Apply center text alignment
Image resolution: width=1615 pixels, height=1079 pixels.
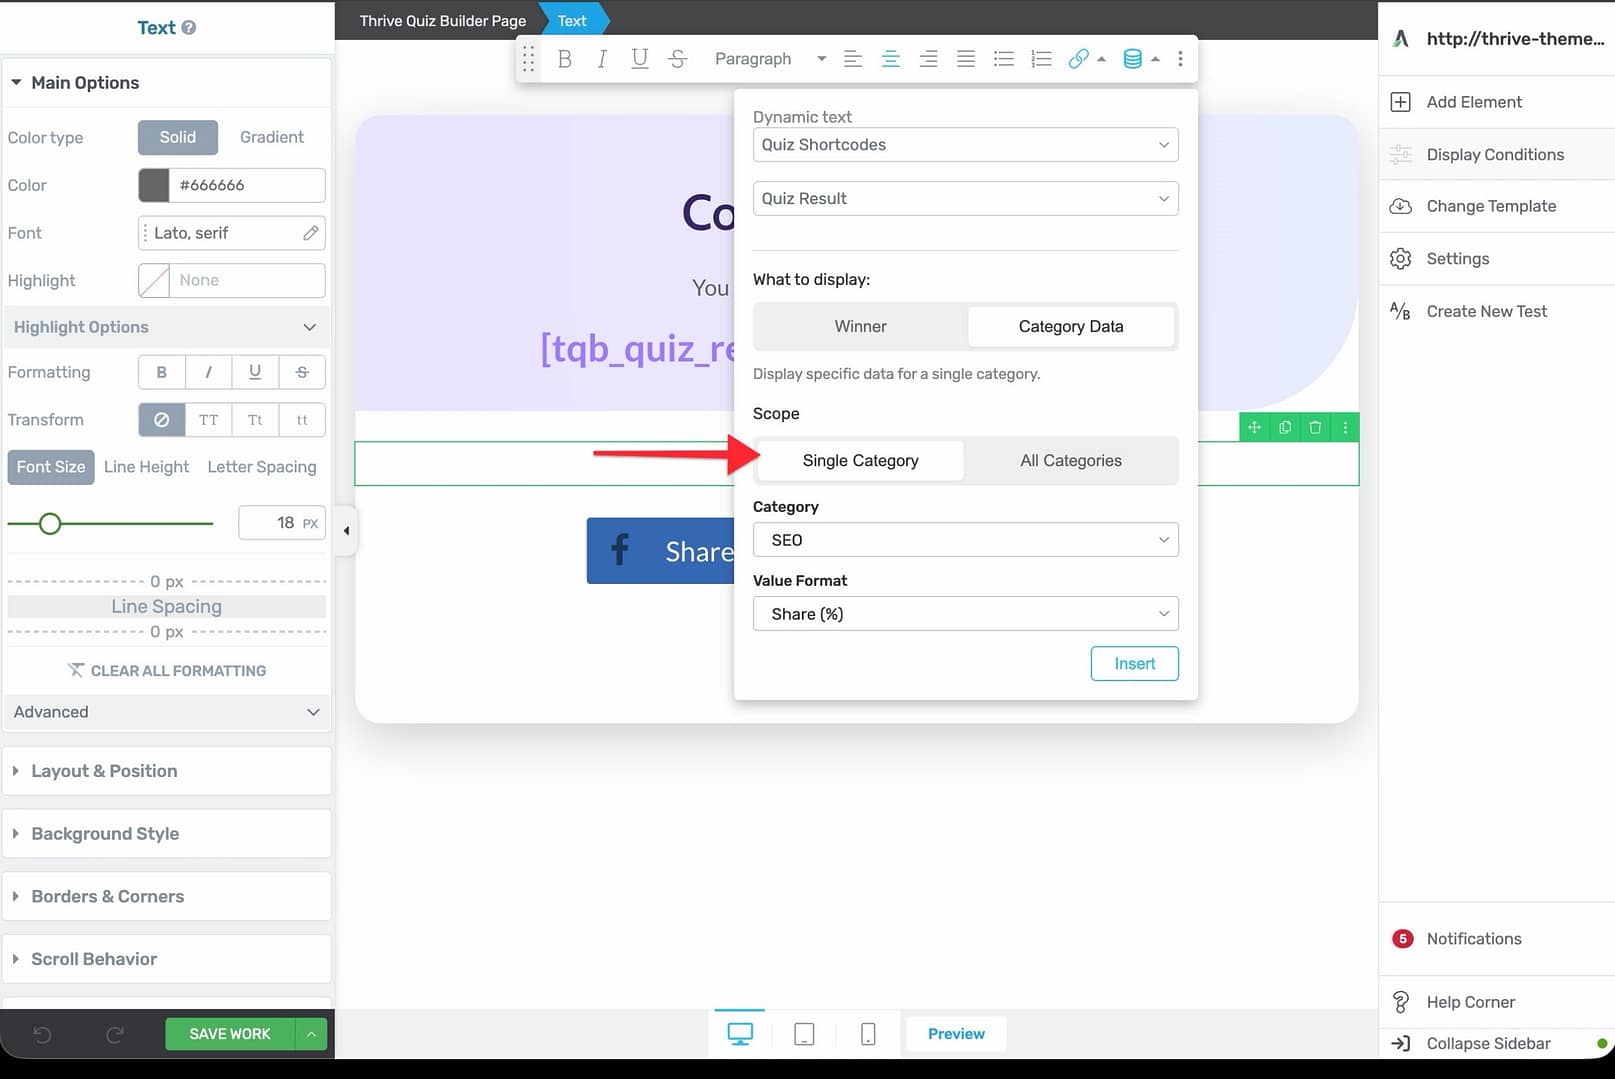pos(890,59)
